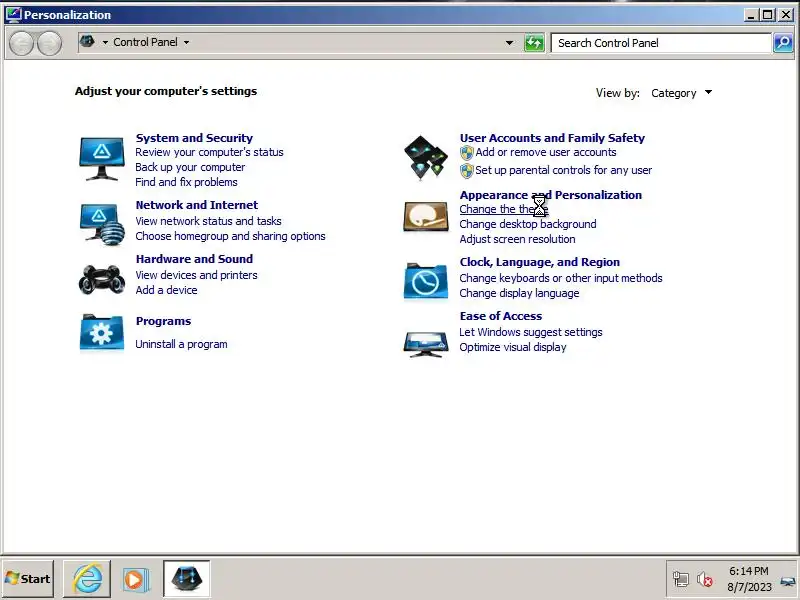The height and width of the screenshot is (600, 800).
Task: Open System and Security heading link
Action: [x=194, y=138]
